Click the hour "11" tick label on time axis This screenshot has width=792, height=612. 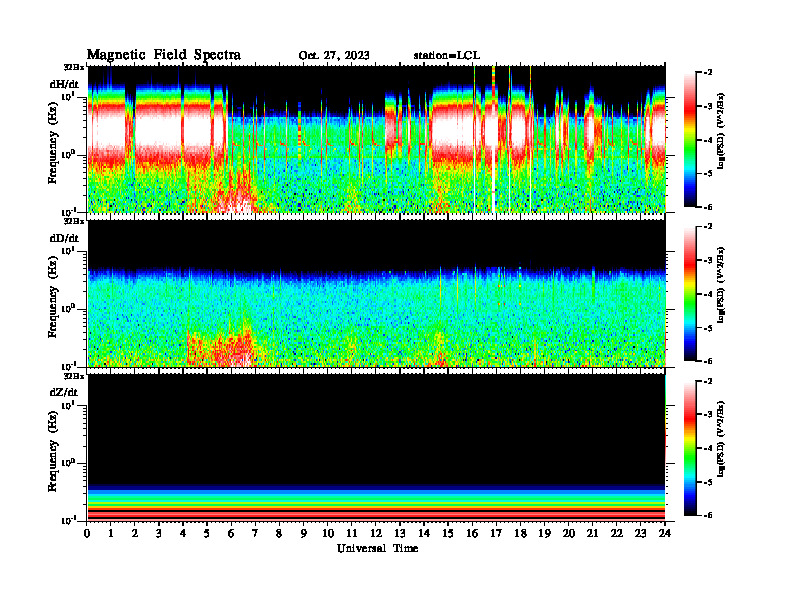[x=352, y=533]
